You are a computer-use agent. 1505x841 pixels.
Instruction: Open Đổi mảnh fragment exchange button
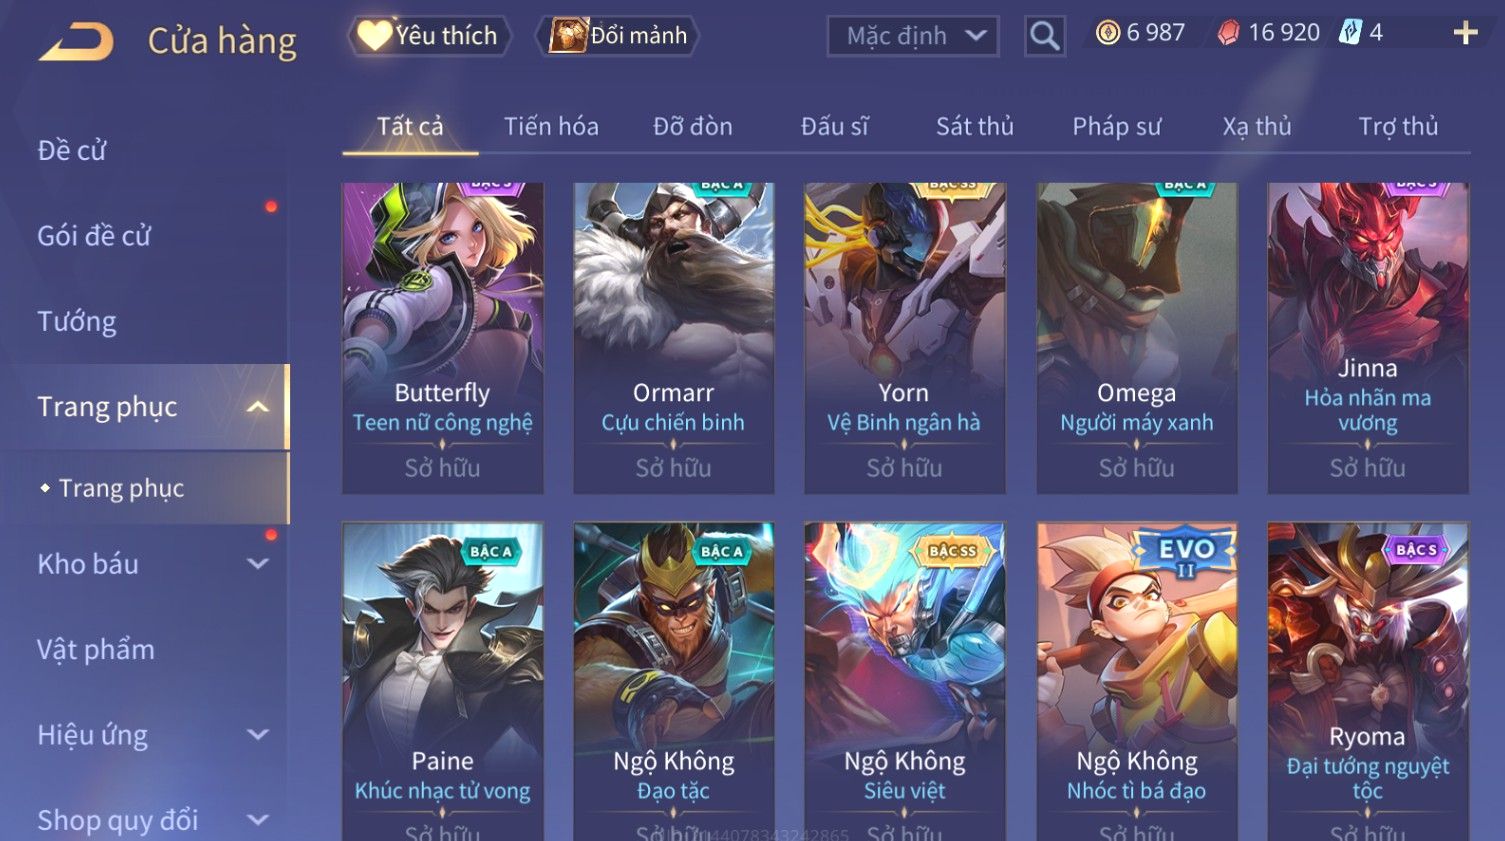(617, 36)
